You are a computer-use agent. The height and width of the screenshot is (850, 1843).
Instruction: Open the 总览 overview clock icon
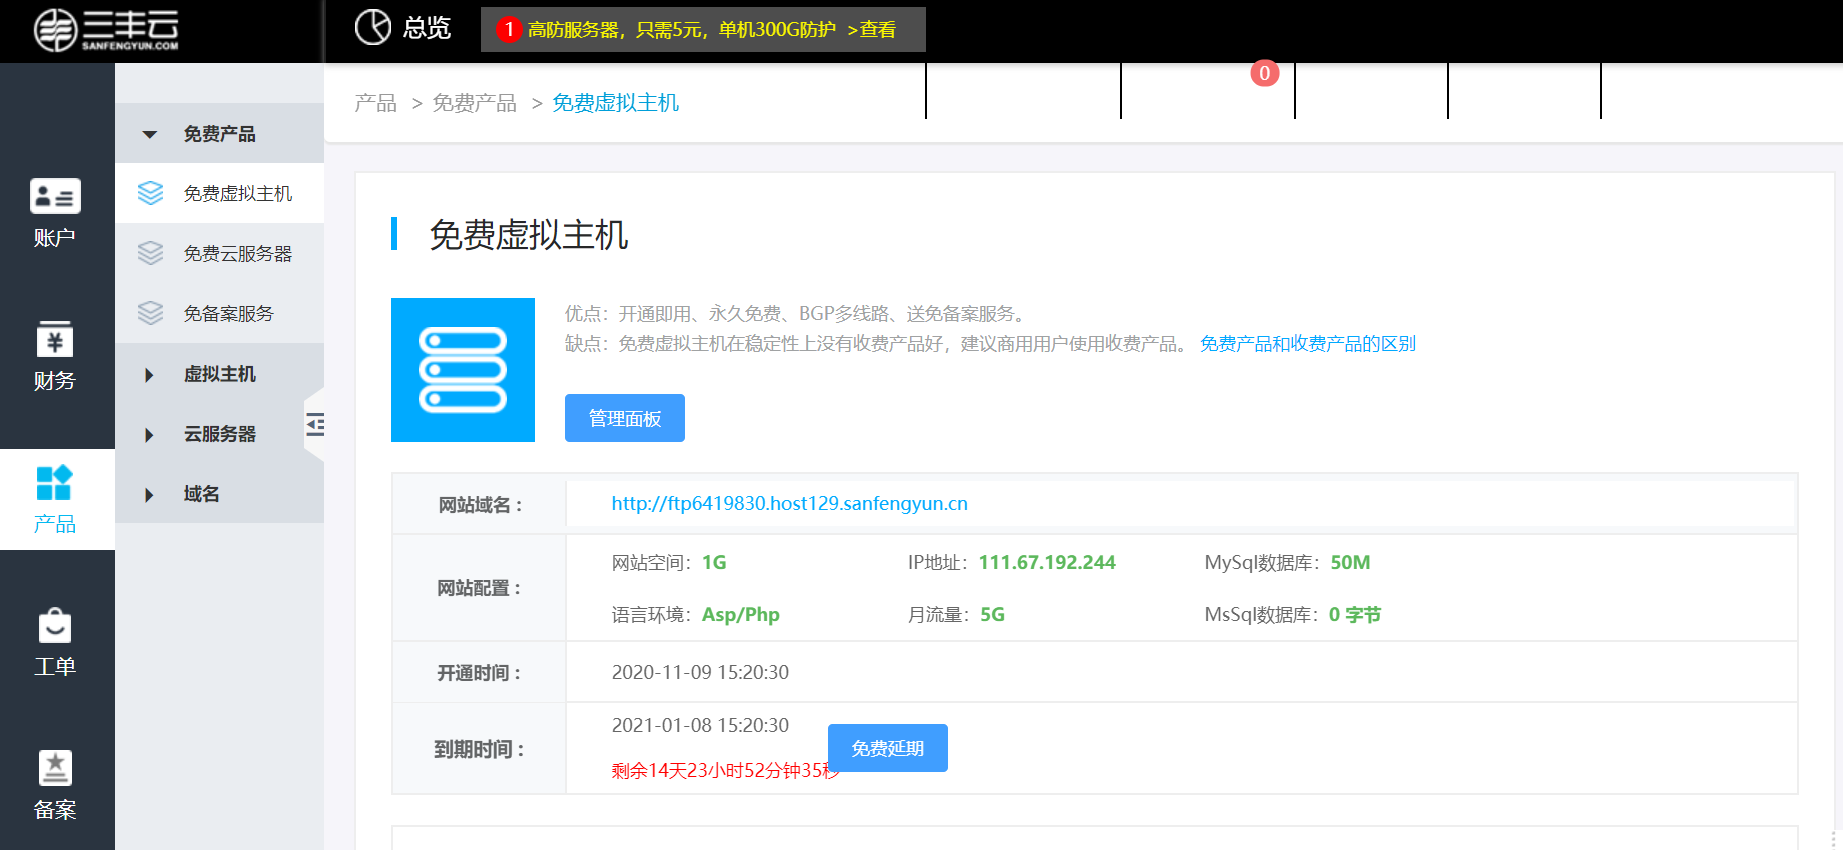[373, 27]
